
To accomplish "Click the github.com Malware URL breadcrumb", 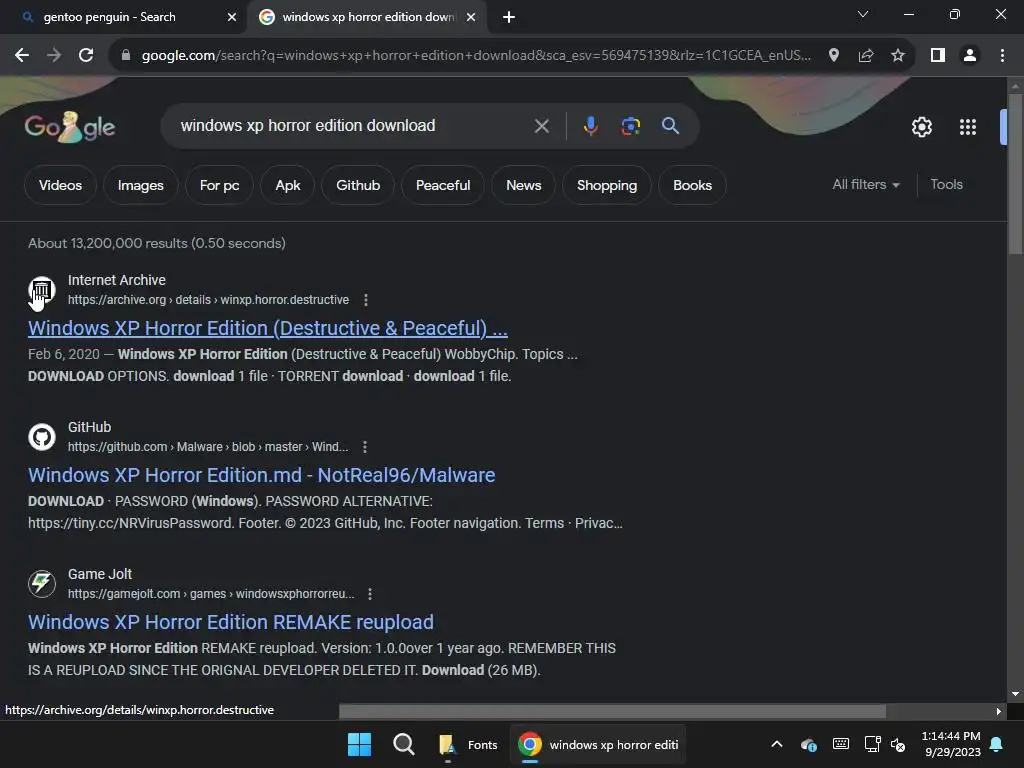I will pyautogui.click(x=208, y=447).
